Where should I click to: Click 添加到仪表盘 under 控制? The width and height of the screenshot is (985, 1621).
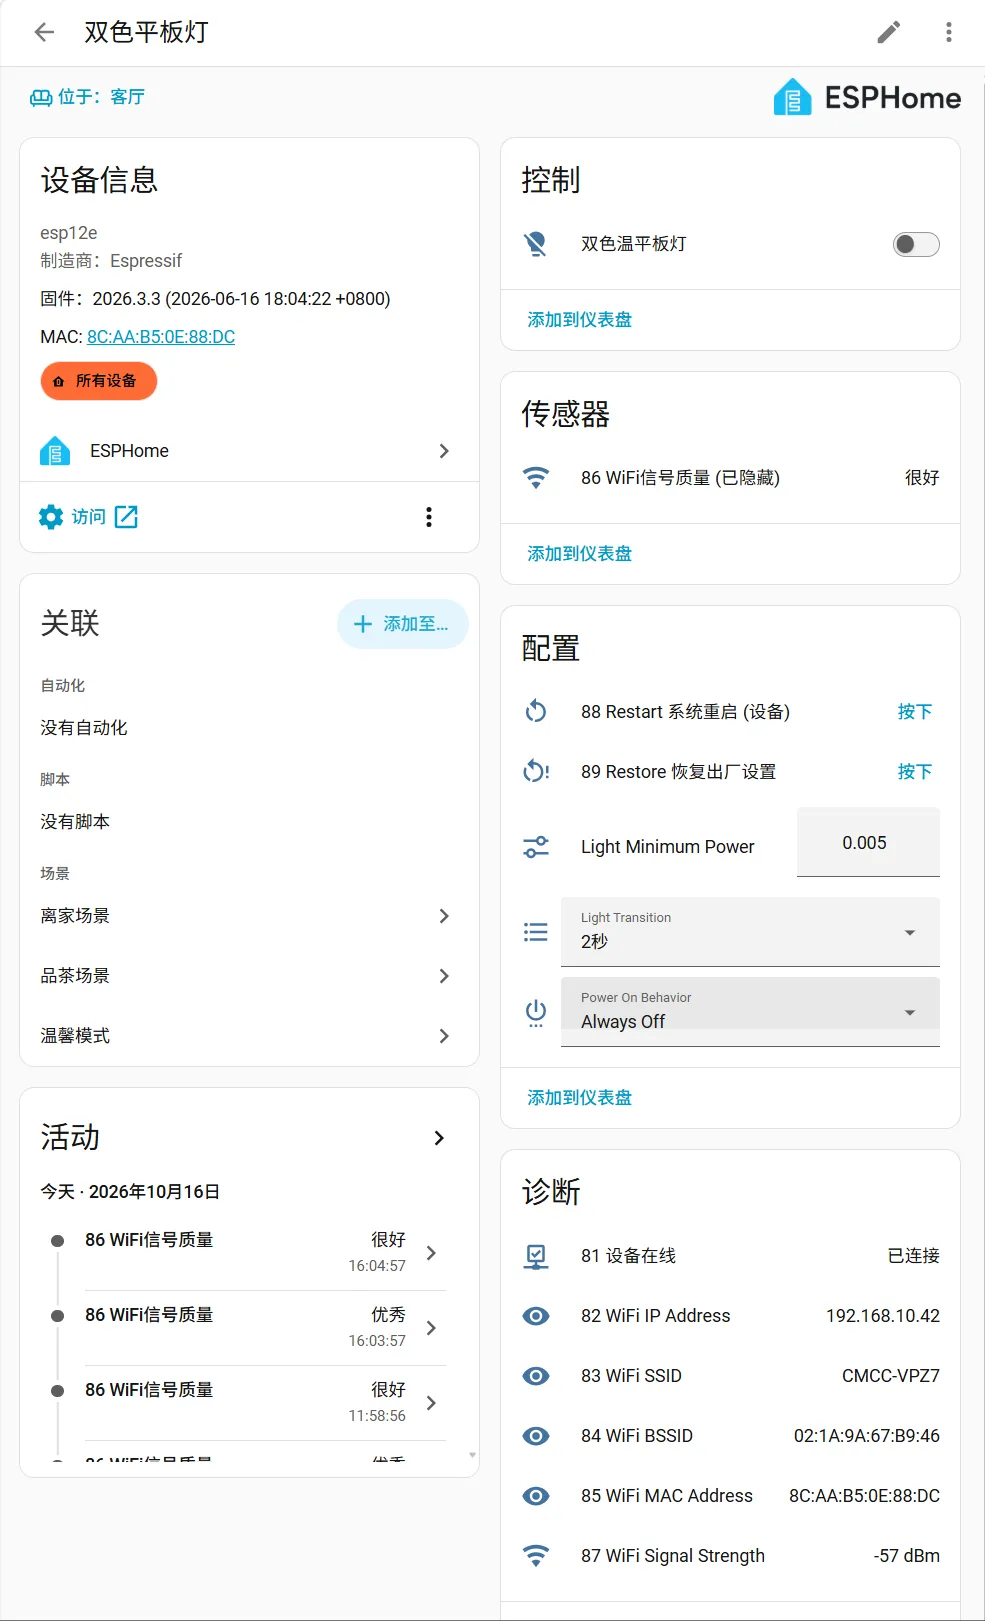pos(580,320)
